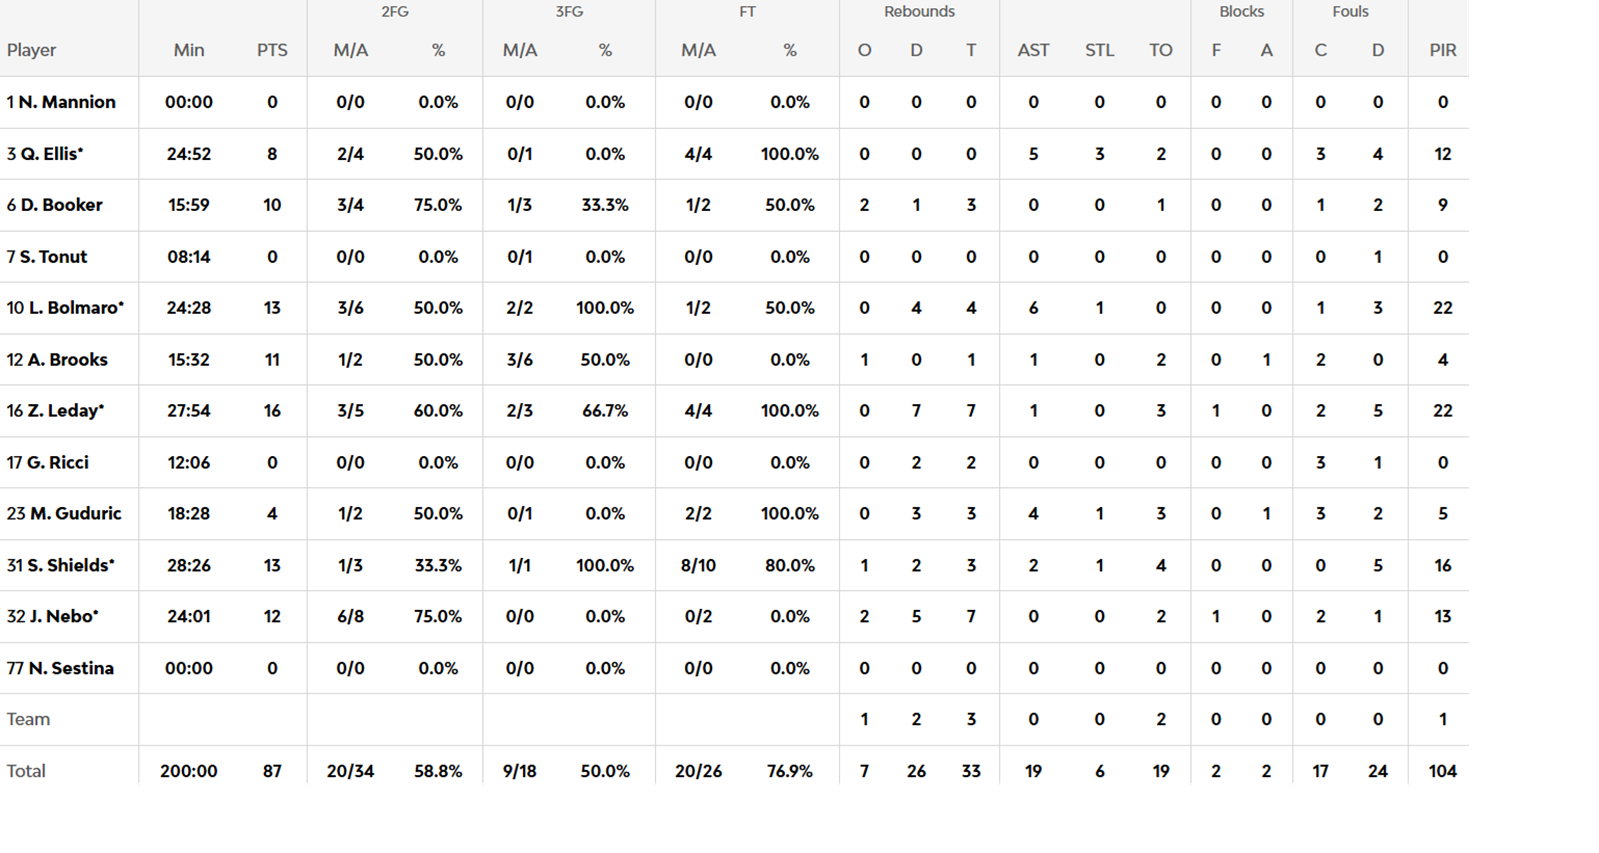Click the Player column header
Screen dimensions: 1599x853
[x=31, y=50]
